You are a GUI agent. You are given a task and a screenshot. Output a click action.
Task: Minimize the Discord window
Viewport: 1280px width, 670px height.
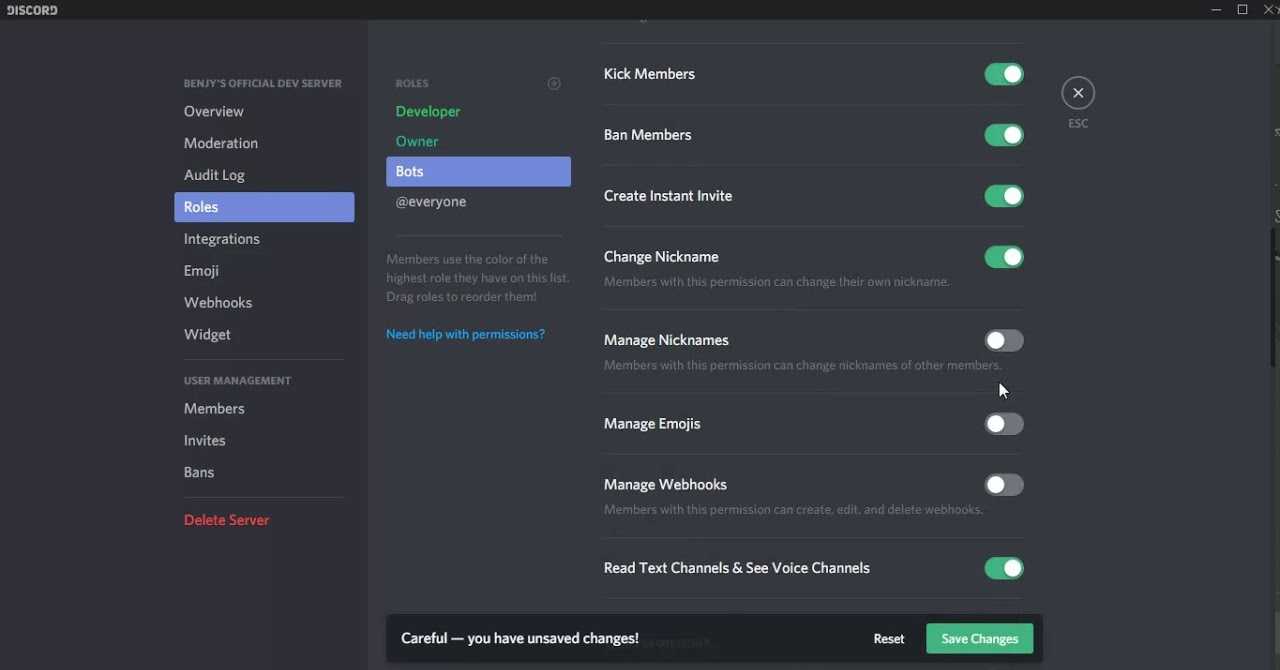tap(1216, 10)
